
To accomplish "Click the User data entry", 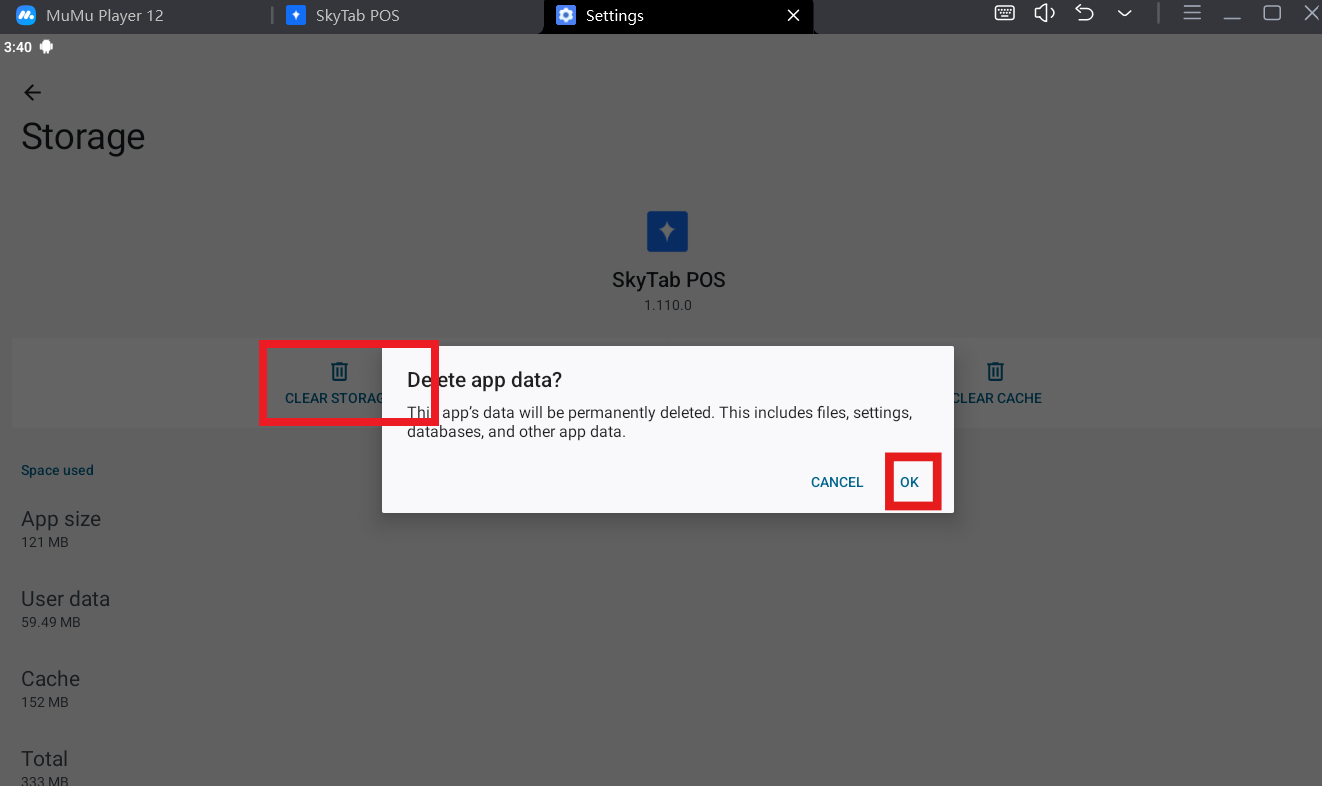I will tap(65, 609).
